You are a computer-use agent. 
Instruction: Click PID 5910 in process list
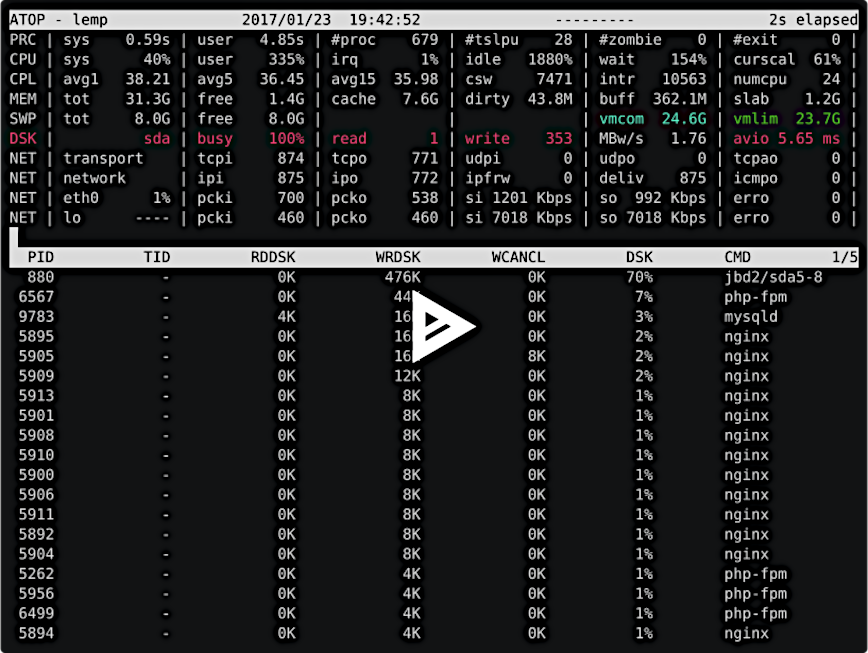36,455
